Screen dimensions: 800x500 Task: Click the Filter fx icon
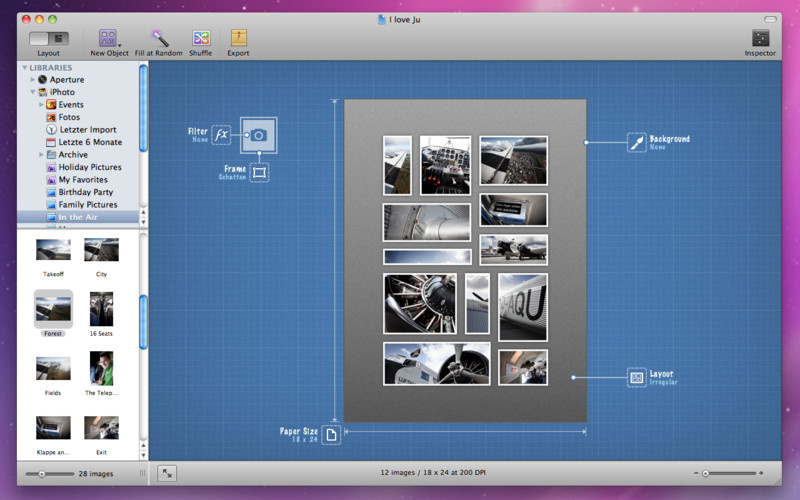click(221, 135)
